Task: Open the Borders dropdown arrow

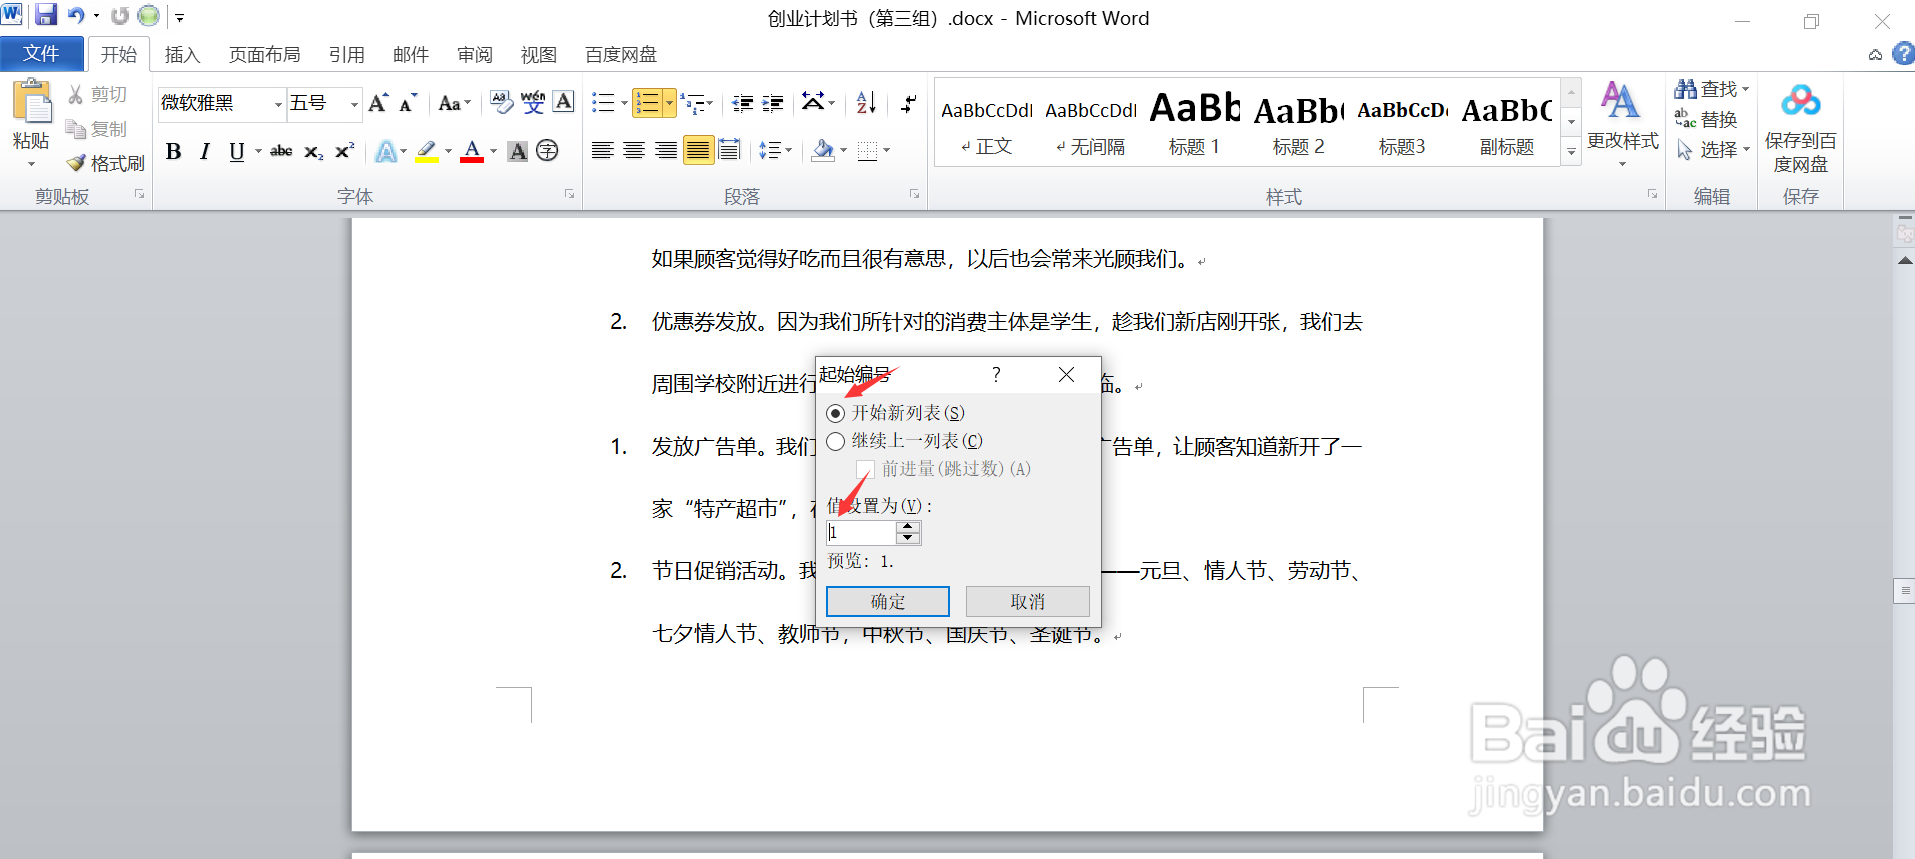Action: coord(886,151)
